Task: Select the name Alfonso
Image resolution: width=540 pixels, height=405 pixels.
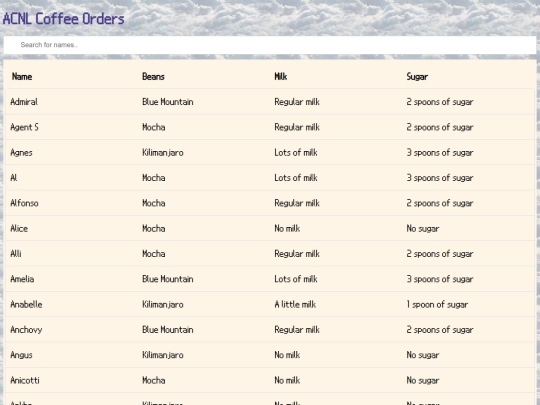Action: point(24,203)
